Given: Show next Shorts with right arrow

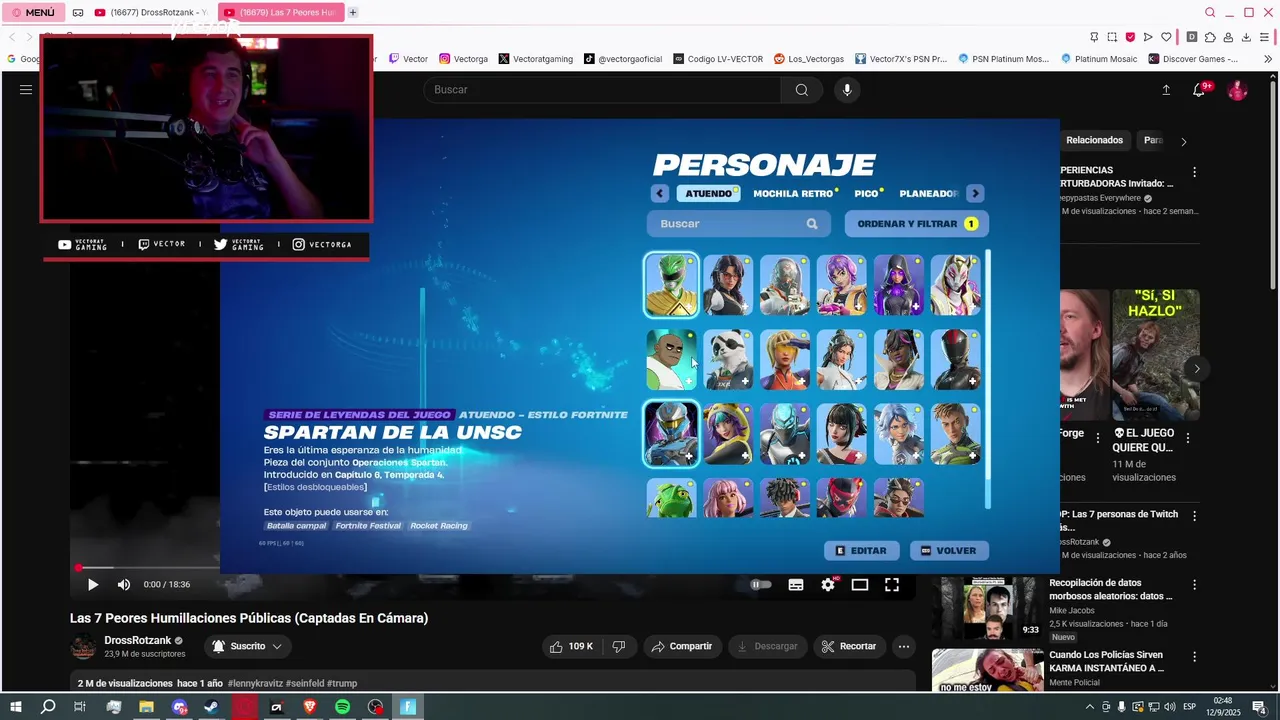Looking at the screenshot, I should pyautogui.click(x=1197, y=369).
